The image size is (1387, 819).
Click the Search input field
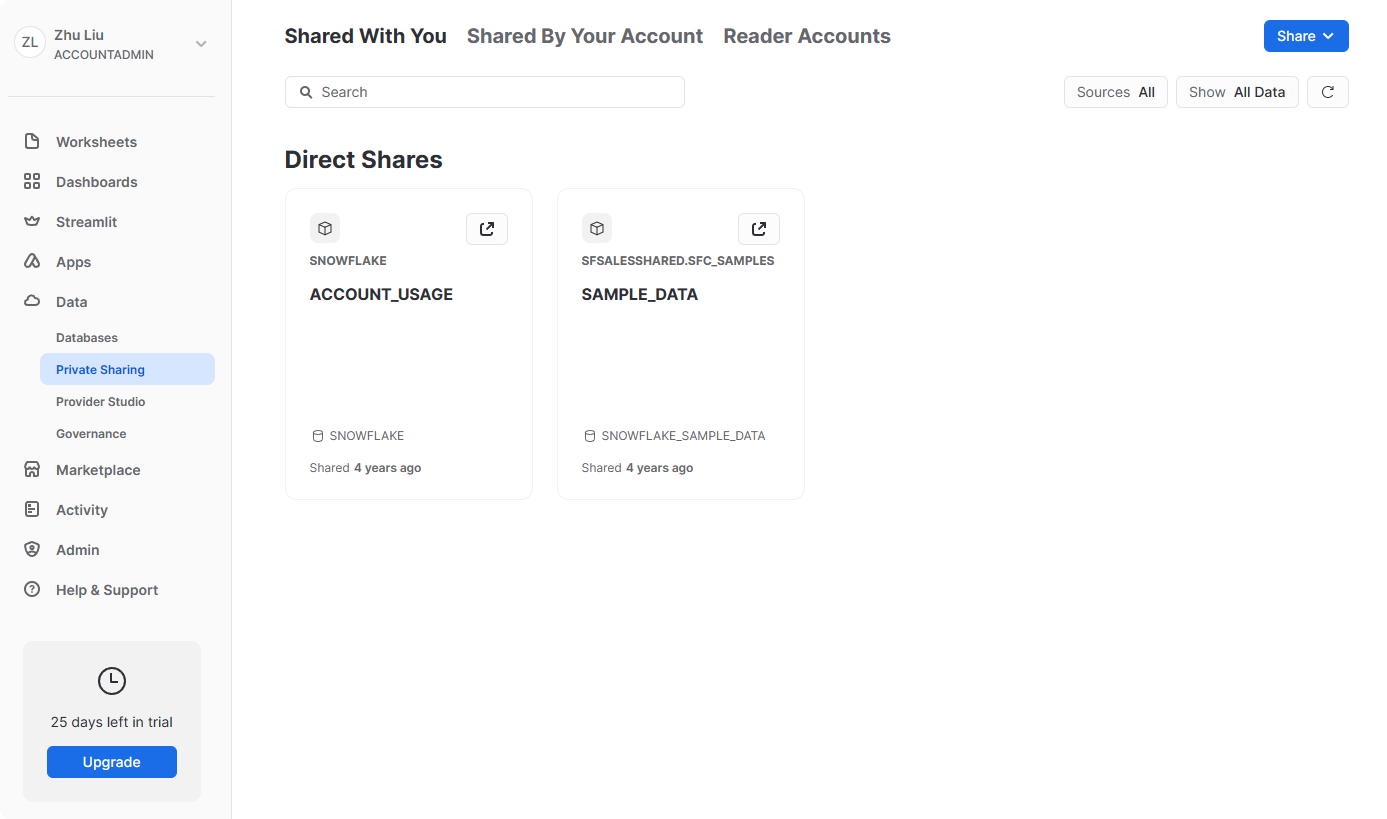click(x=485, y=92)
